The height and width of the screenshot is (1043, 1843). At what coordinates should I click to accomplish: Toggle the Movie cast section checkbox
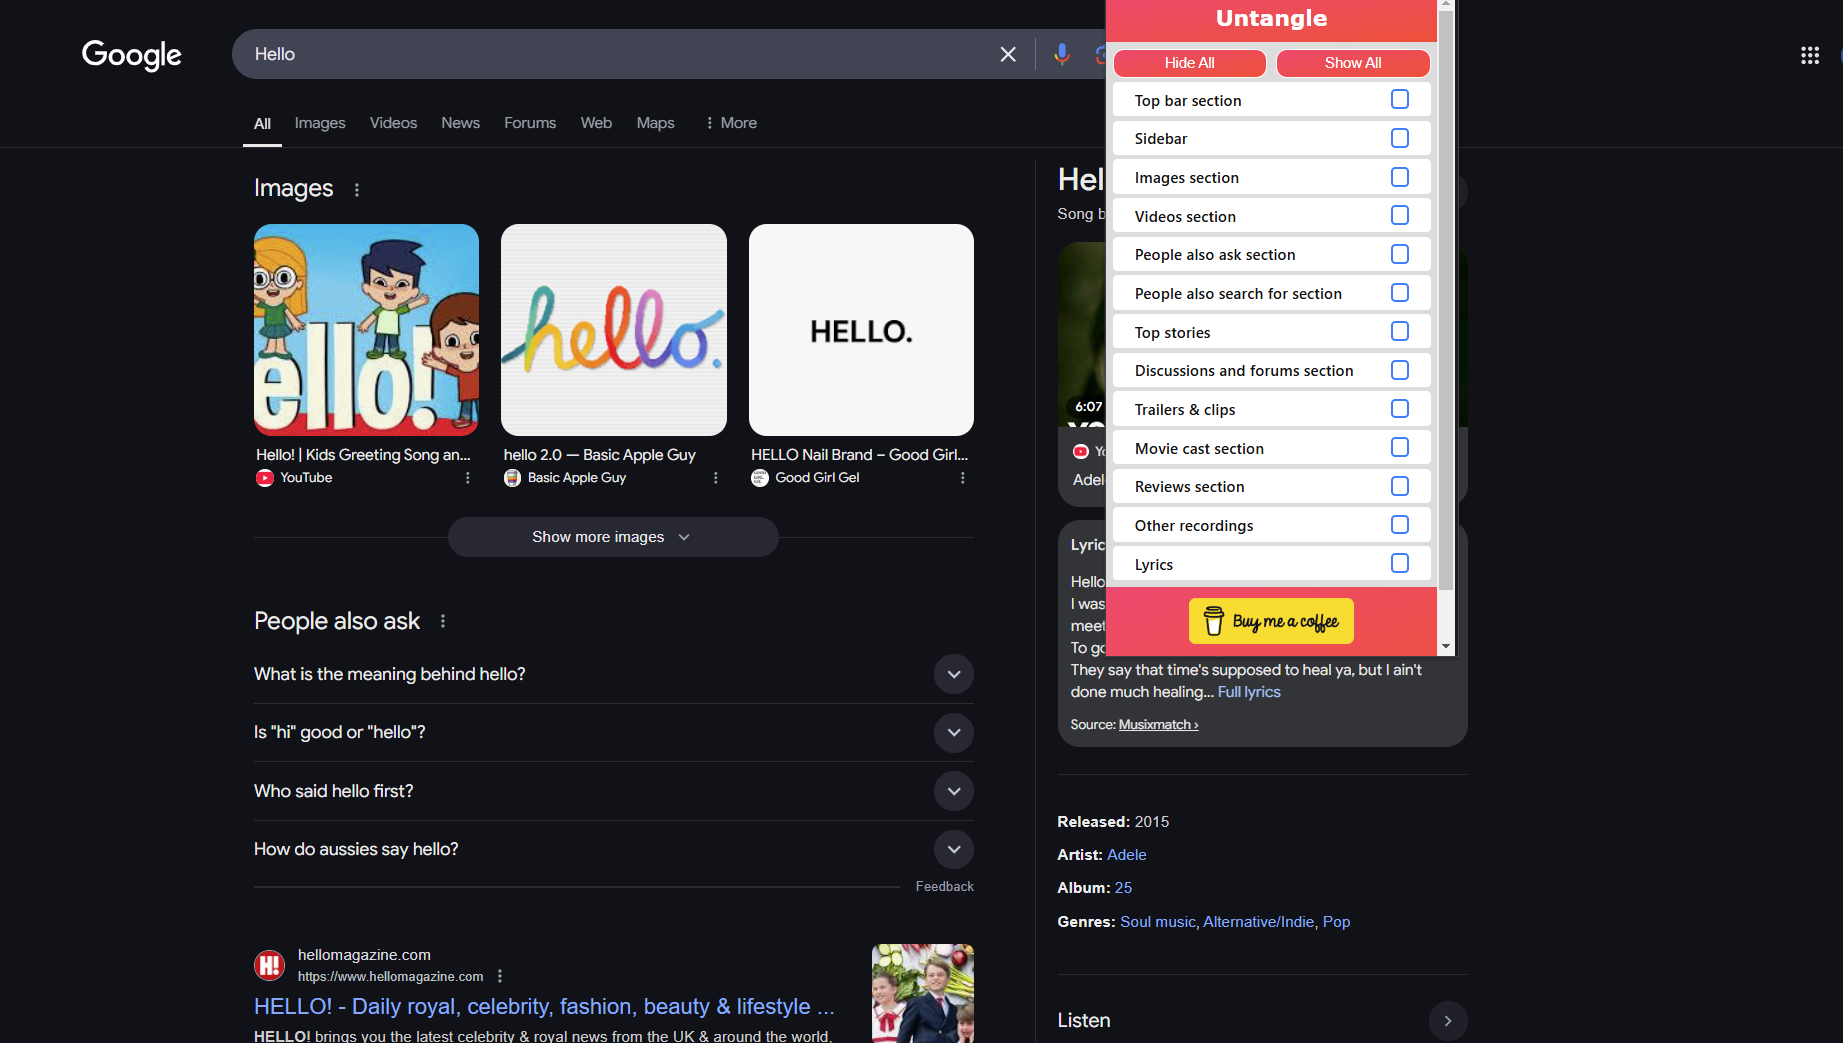pyautogui.click(x=1400, y=448)
